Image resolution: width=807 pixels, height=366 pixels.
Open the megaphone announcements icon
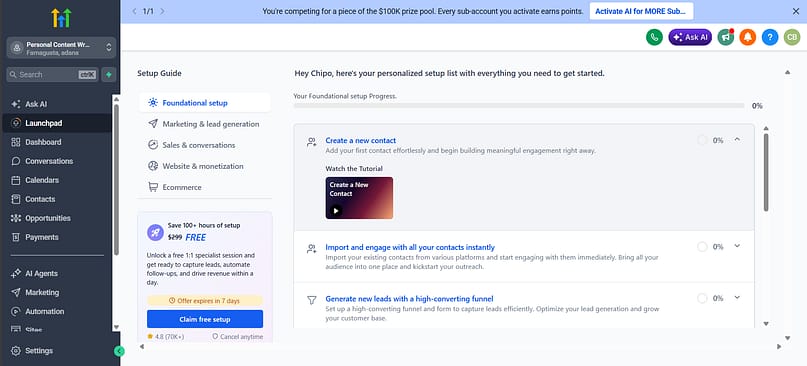click(x=726, y=37)
